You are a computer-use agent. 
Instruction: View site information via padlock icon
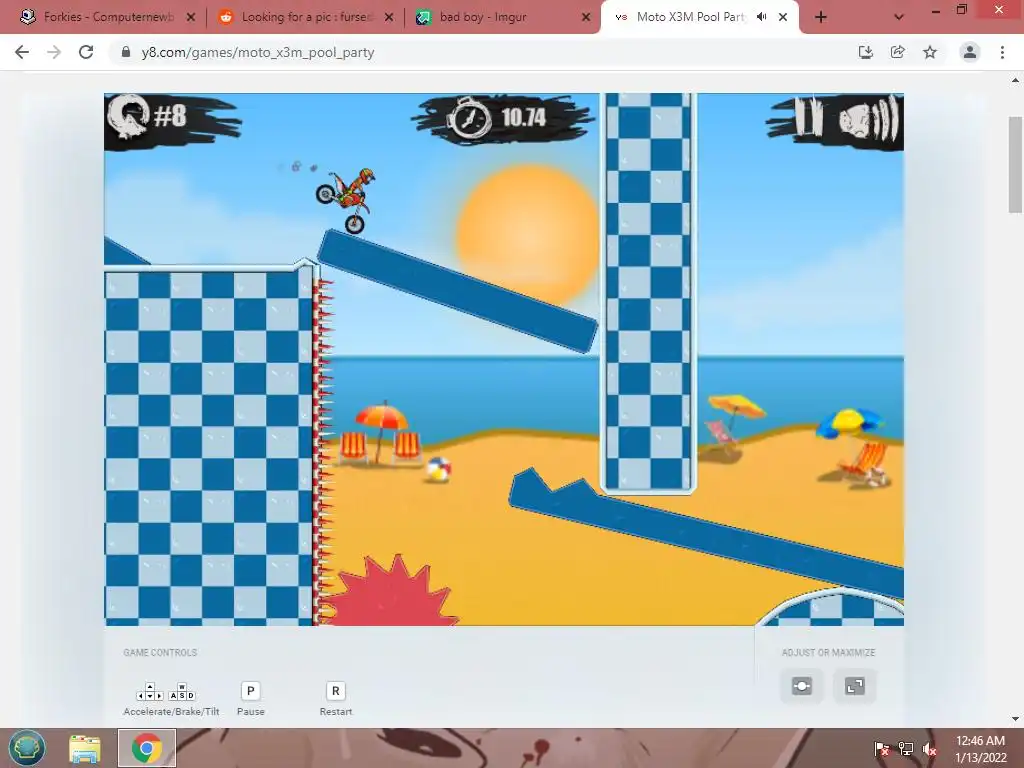pyautogui.click(x=126, y=52)
